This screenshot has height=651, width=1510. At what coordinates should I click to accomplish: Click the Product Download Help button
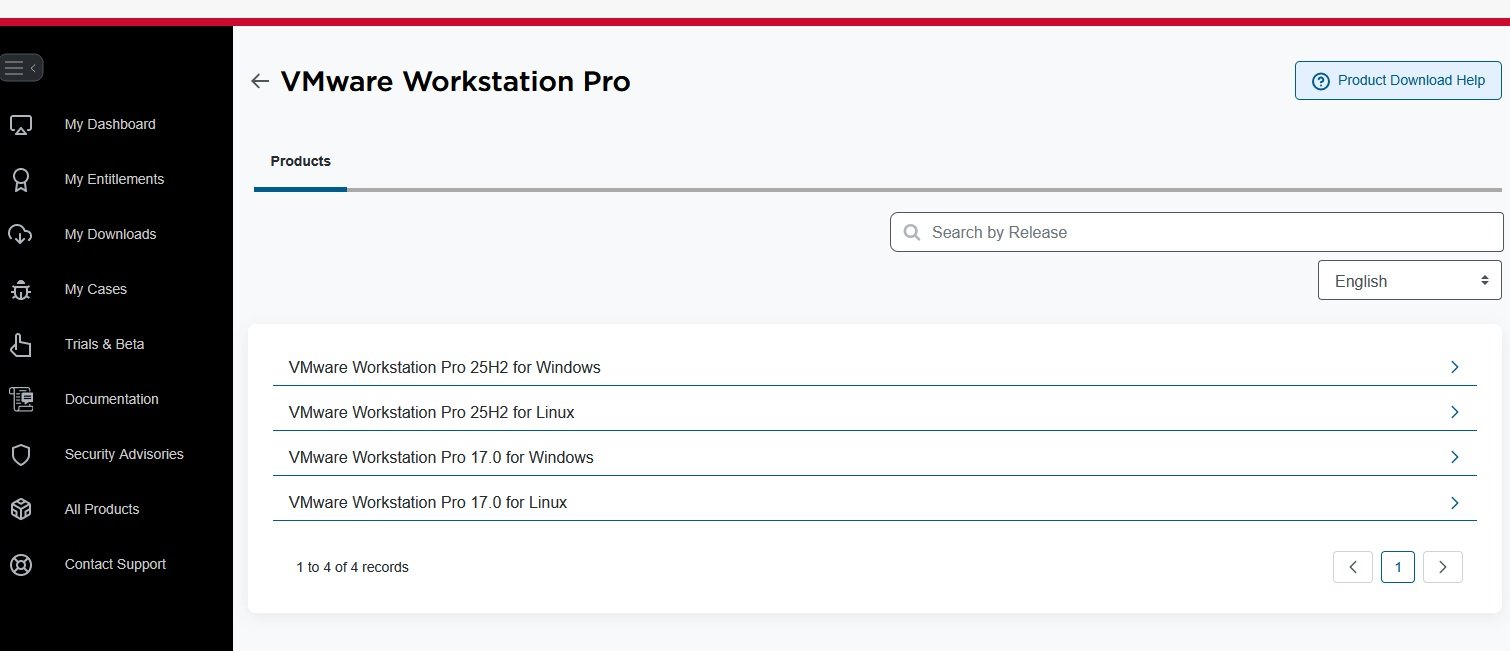tap(1398, 81)
